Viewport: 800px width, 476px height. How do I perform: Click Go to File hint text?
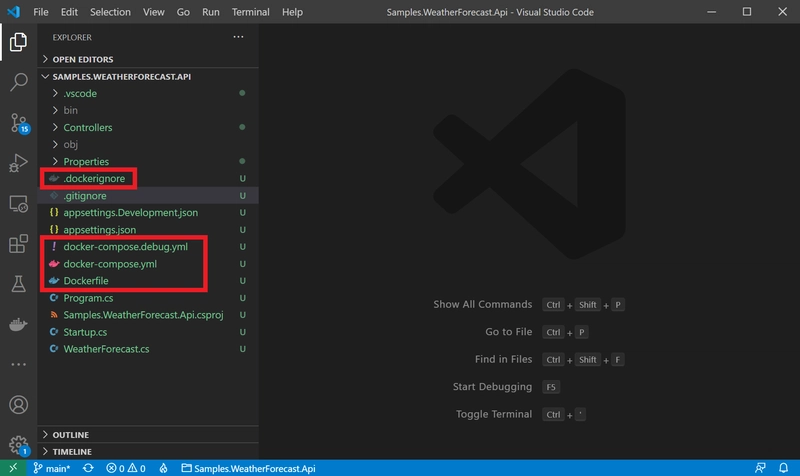(509, 332)
